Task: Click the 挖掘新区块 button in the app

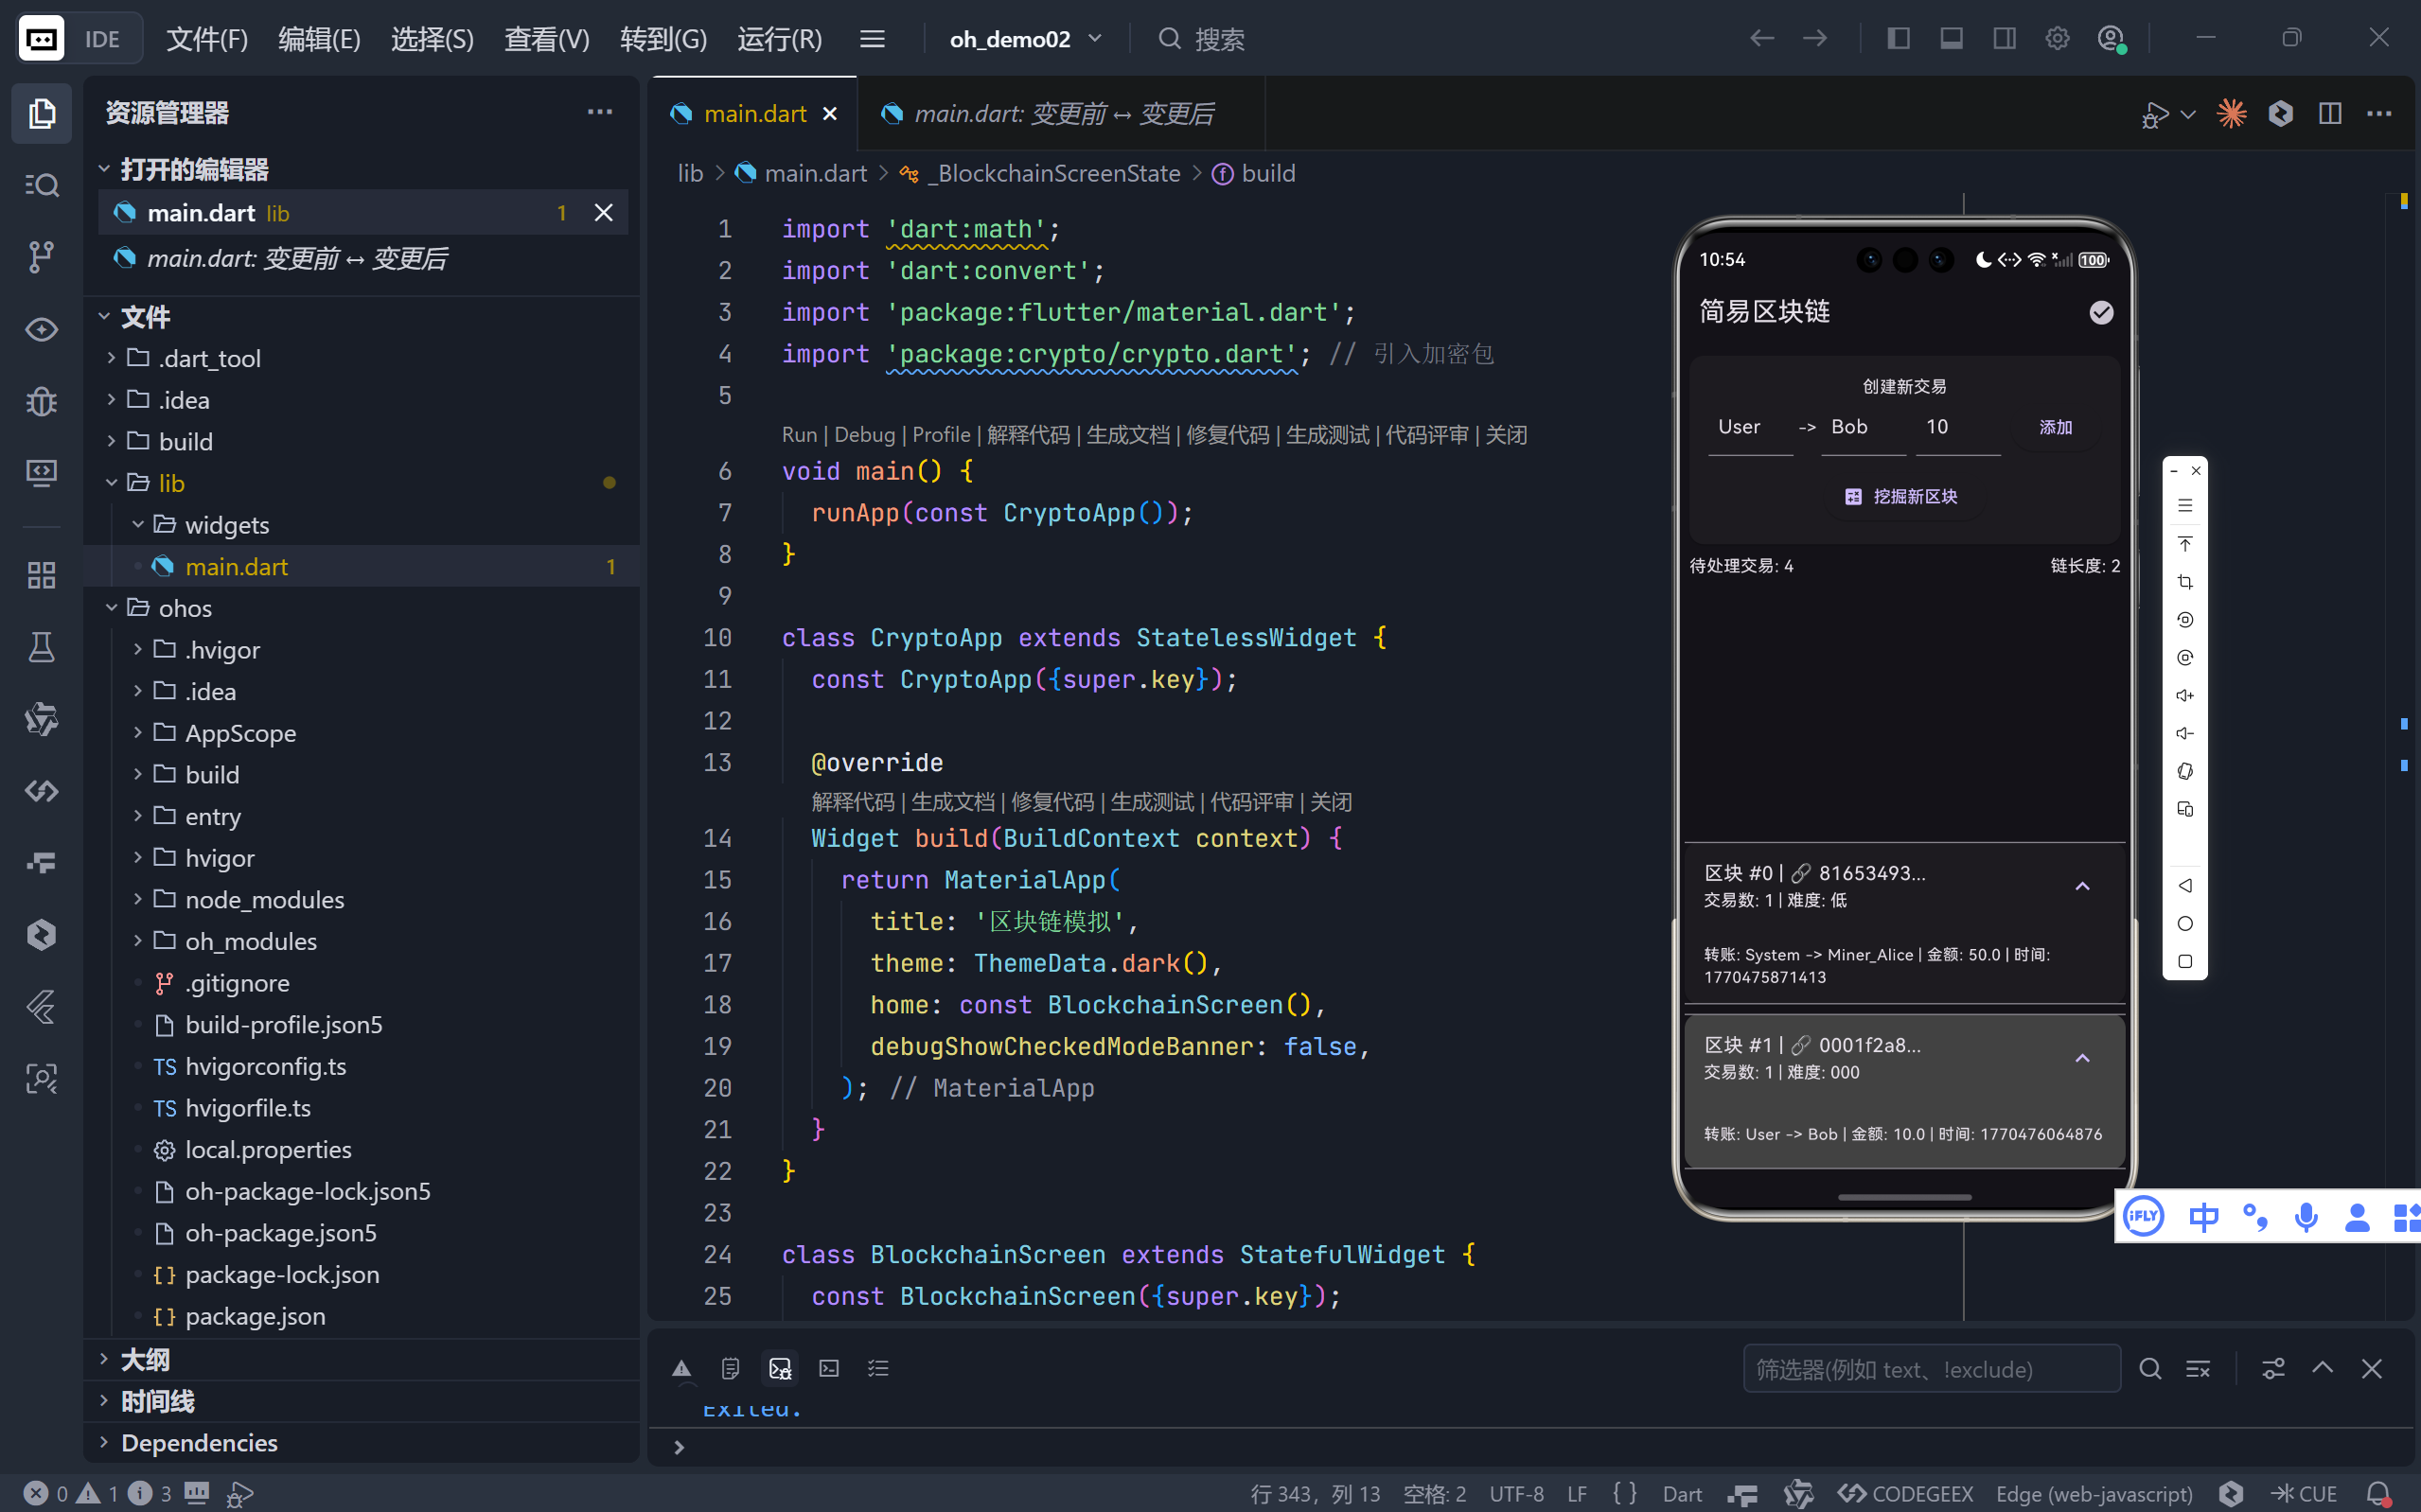Action: pos(1903,496)
